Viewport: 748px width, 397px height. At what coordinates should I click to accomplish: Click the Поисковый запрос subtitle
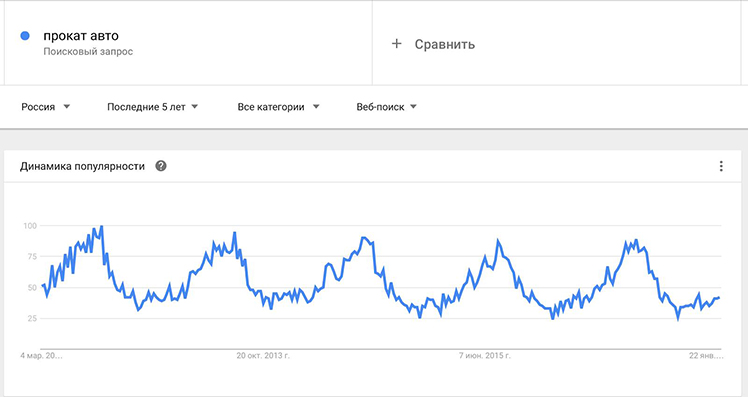coord(88,52)
